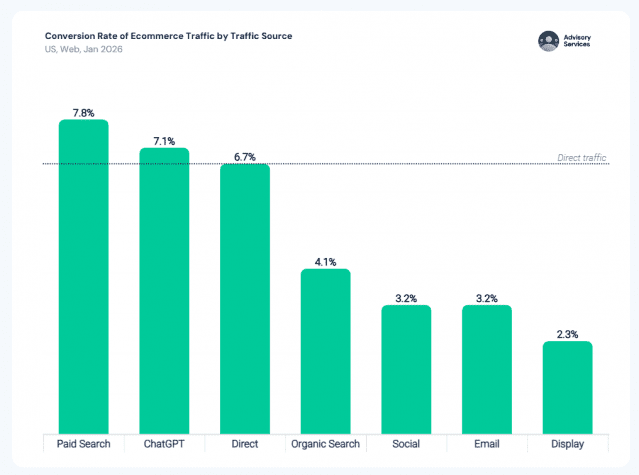Click the Social green bar
This screenshot has height=475, width=639.
point(406,368)
